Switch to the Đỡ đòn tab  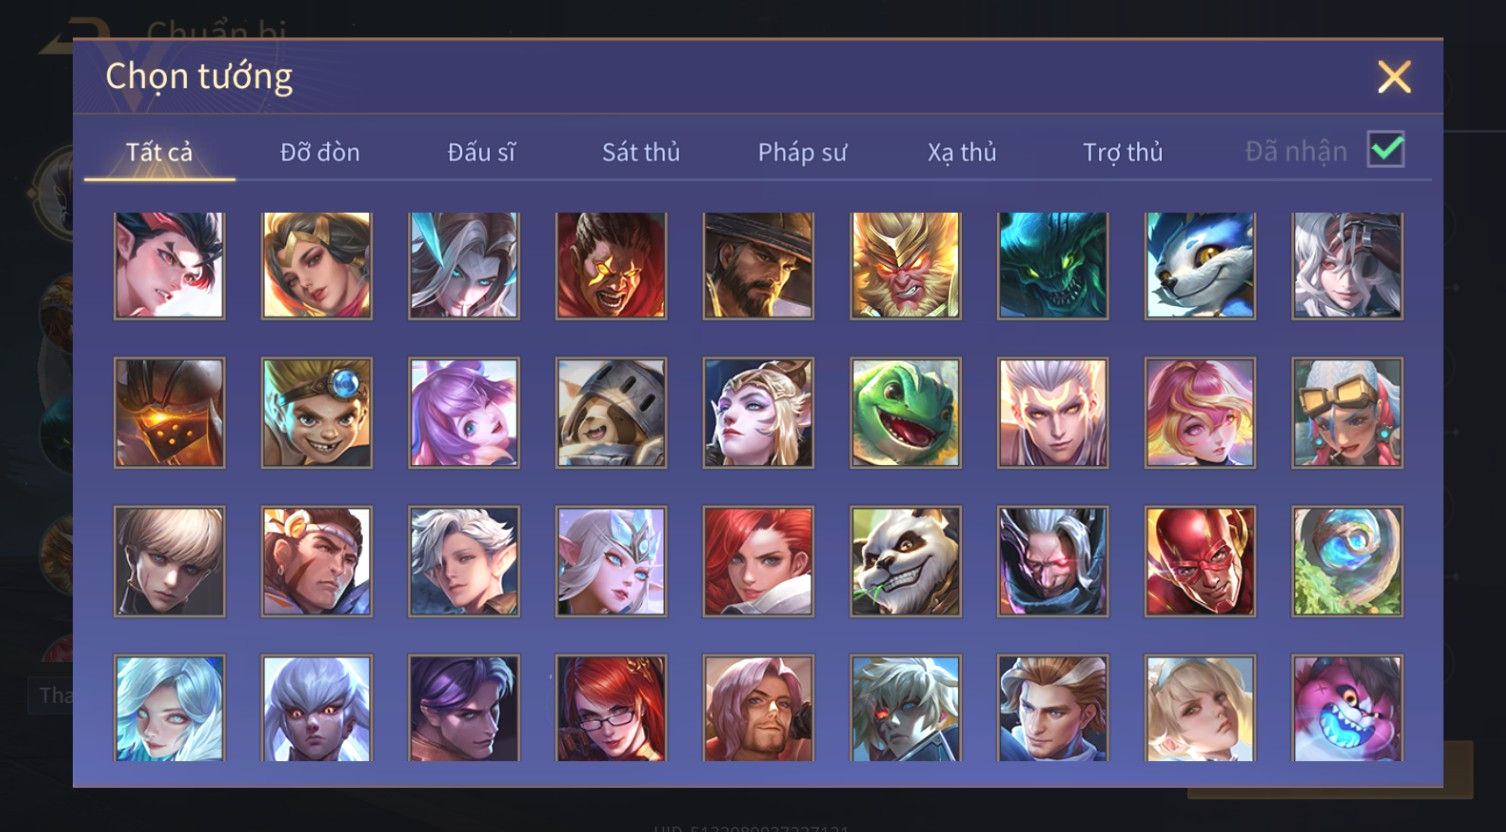(x=320, y=152)
